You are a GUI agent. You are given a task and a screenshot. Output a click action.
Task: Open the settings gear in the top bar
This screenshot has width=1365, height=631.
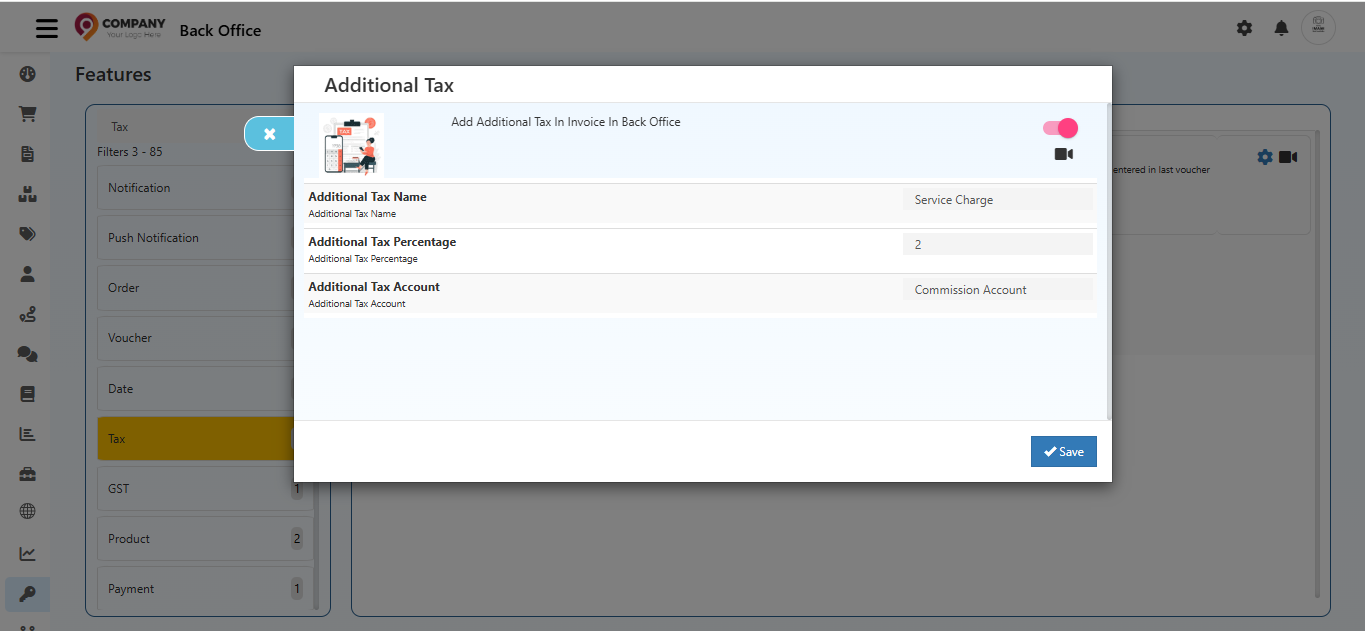(x=1244, y=28)
